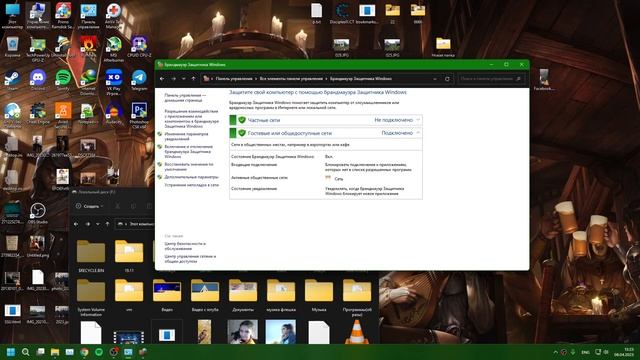Collapse the 'Гостевые или общедоступные сети' chevron
This screenshot has height=360, width=640.
418,133
